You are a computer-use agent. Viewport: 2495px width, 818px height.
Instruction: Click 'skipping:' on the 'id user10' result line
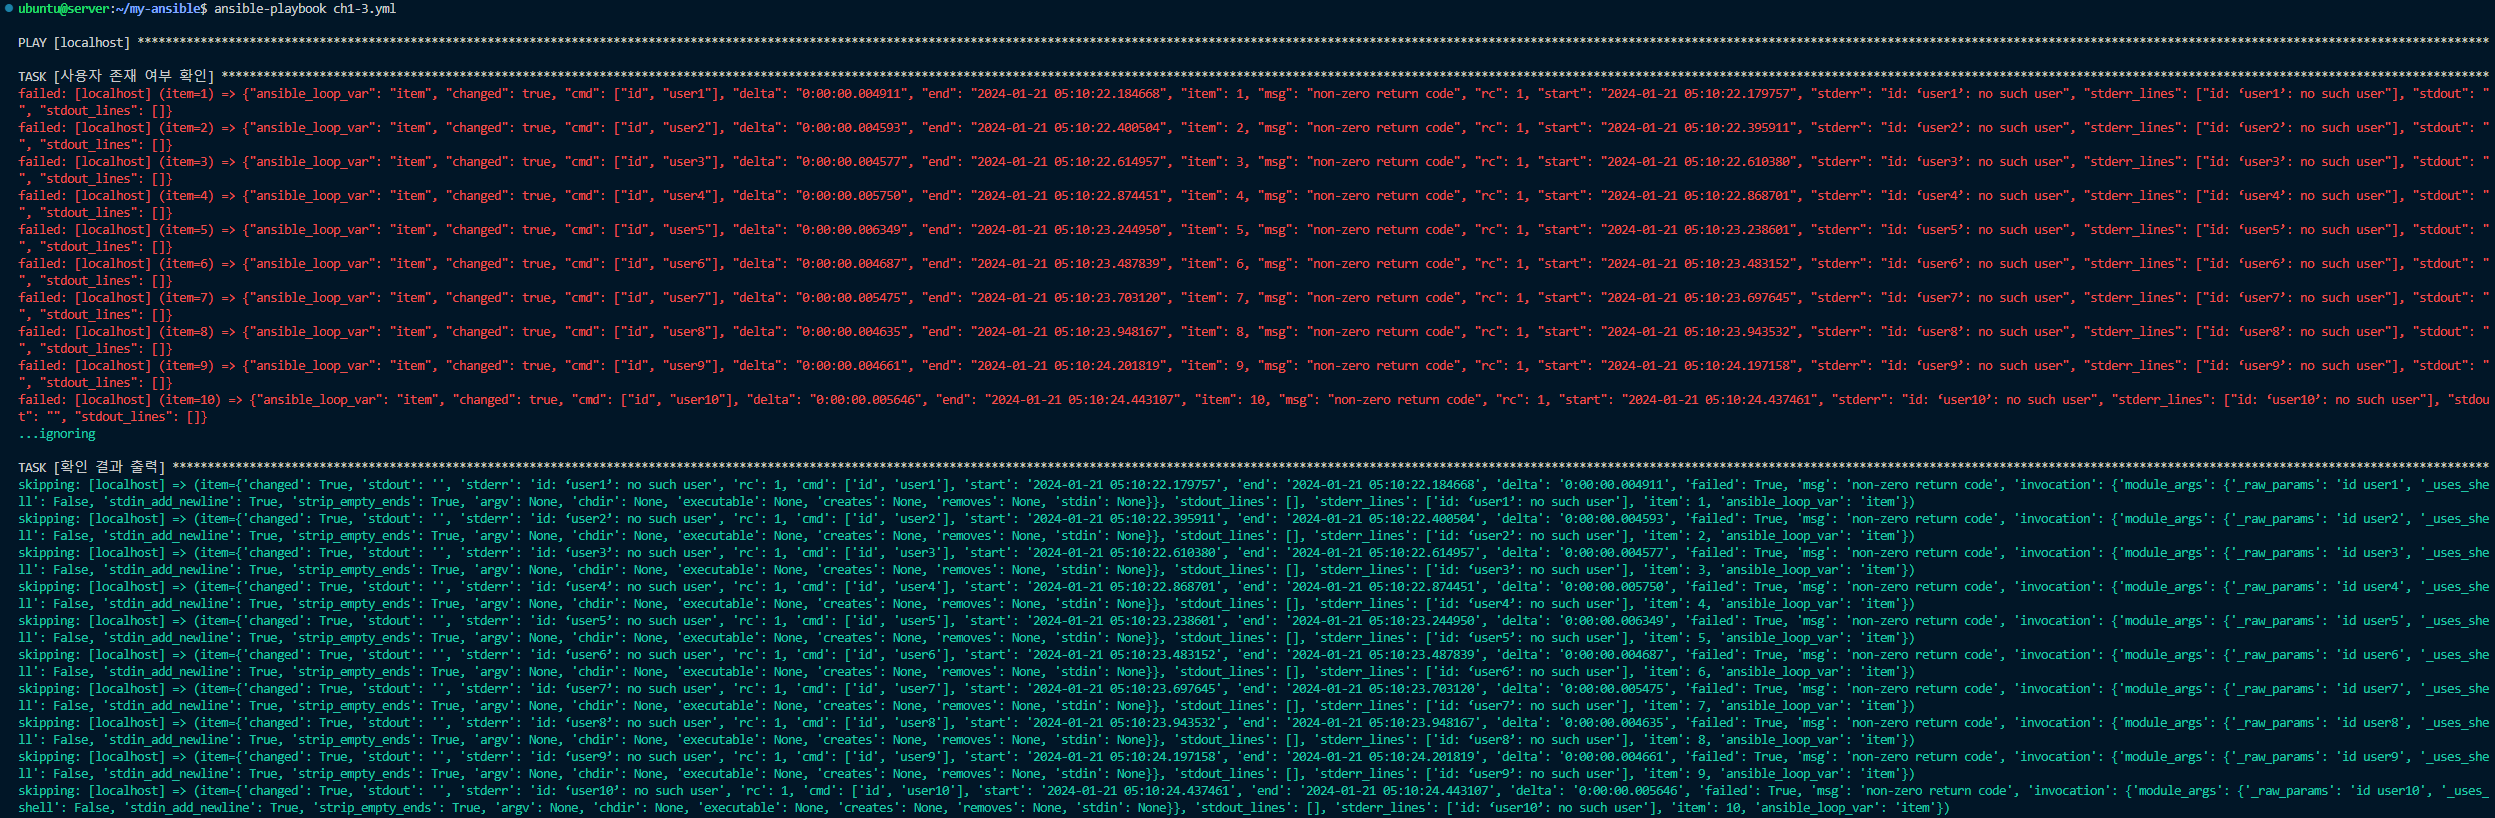(x=50, y=790)
